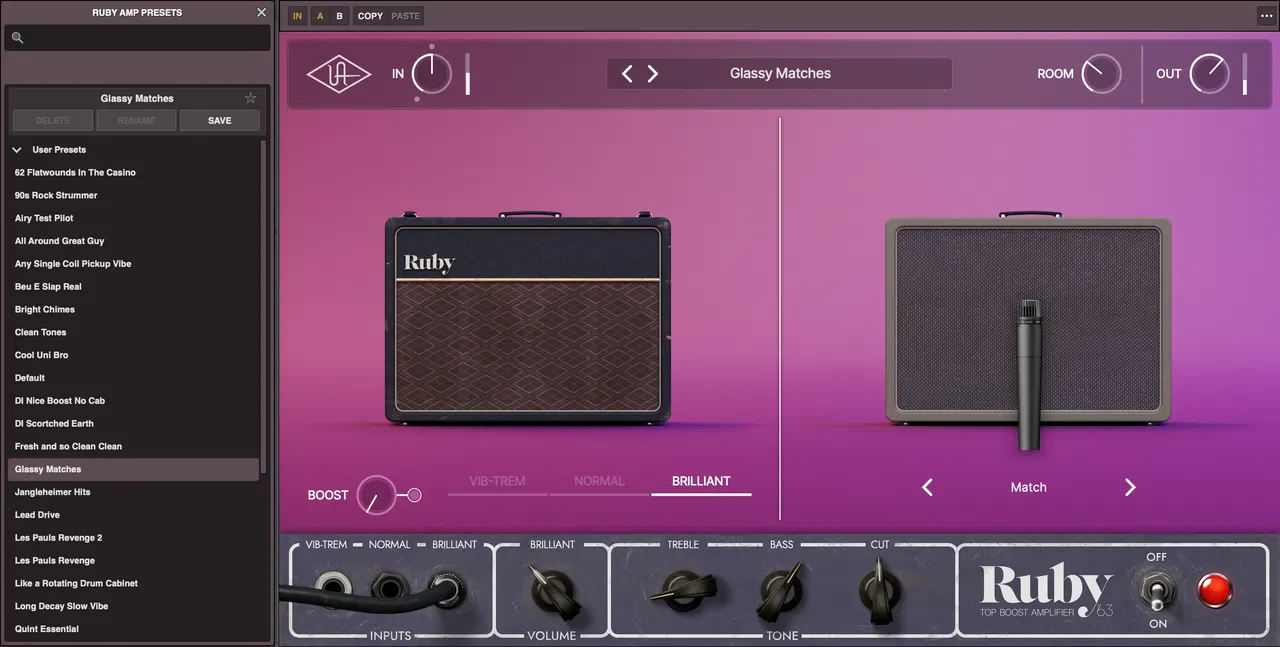Screen dimensions: 1280x647
Task: Switch to the VIB-TREM channel
Action: 497,480
